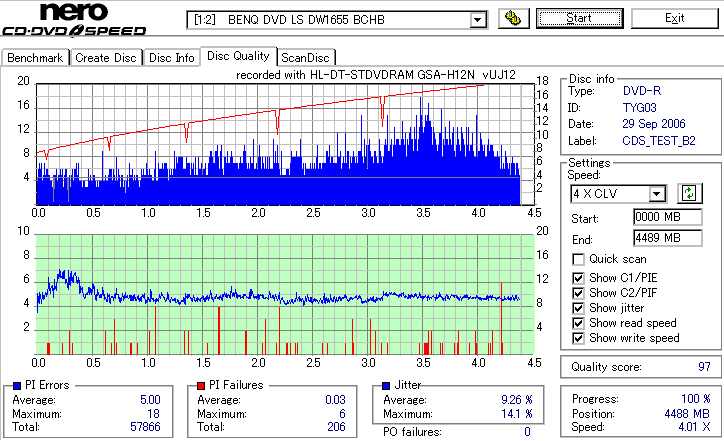Click the PI Failures total 206

click(336, 427)
